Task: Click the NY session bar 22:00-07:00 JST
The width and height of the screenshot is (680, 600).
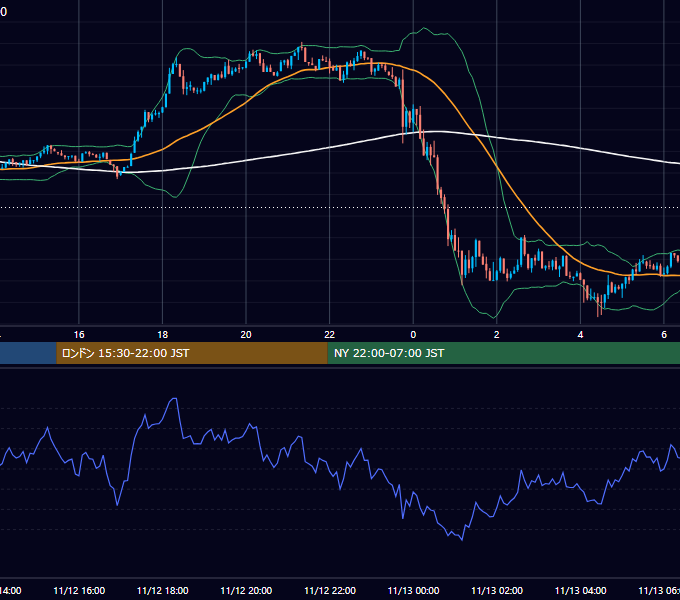Action: click(503, 353)
